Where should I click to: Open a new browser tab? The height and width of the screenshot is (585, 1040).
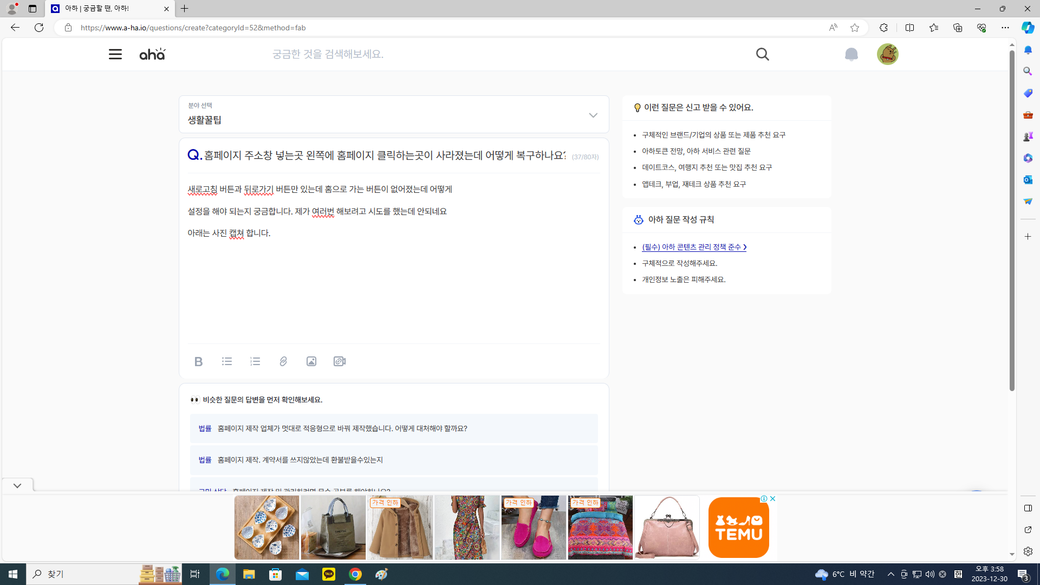coord(184,8)
